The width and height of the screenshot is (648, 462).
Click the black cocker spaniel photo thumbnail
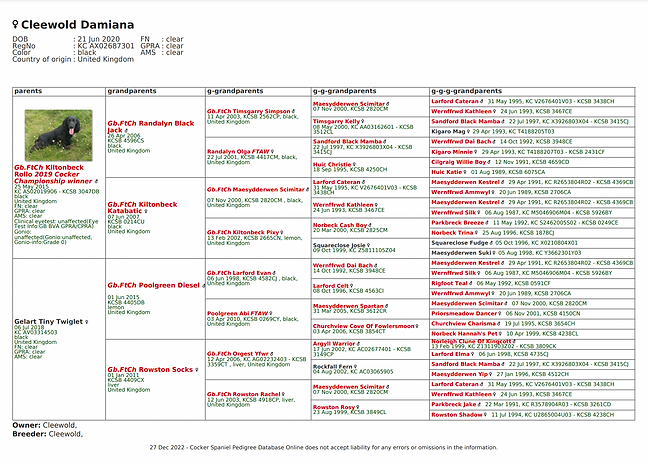pos(58,135)
